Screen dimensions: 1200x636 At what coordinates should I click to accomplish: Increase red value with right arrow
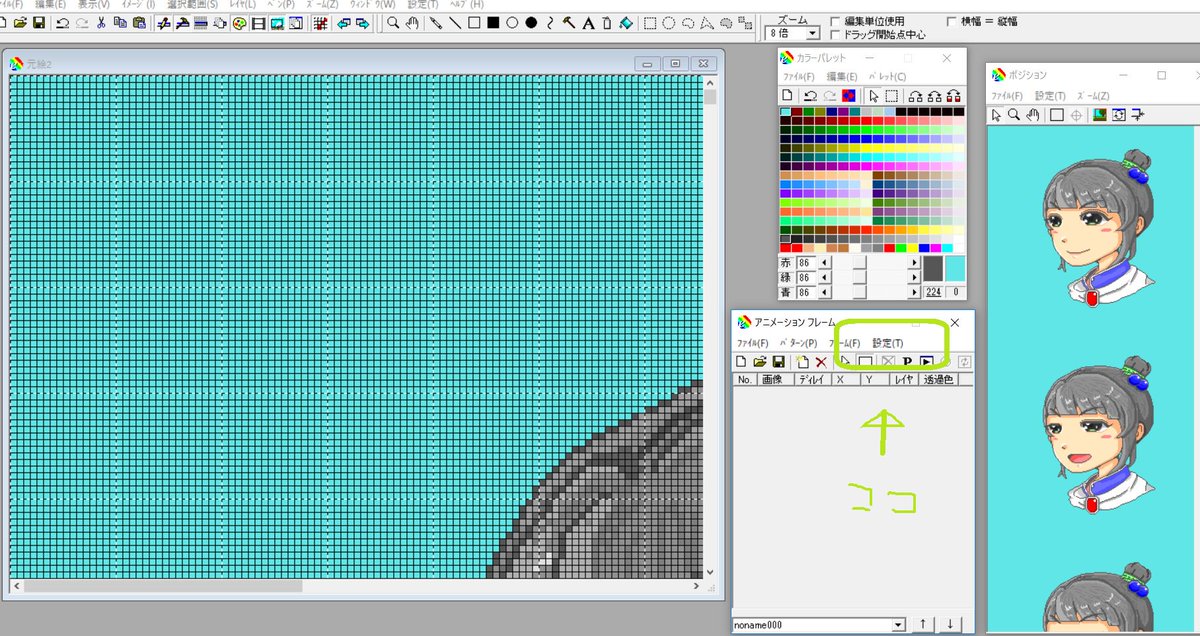point(913,263)
